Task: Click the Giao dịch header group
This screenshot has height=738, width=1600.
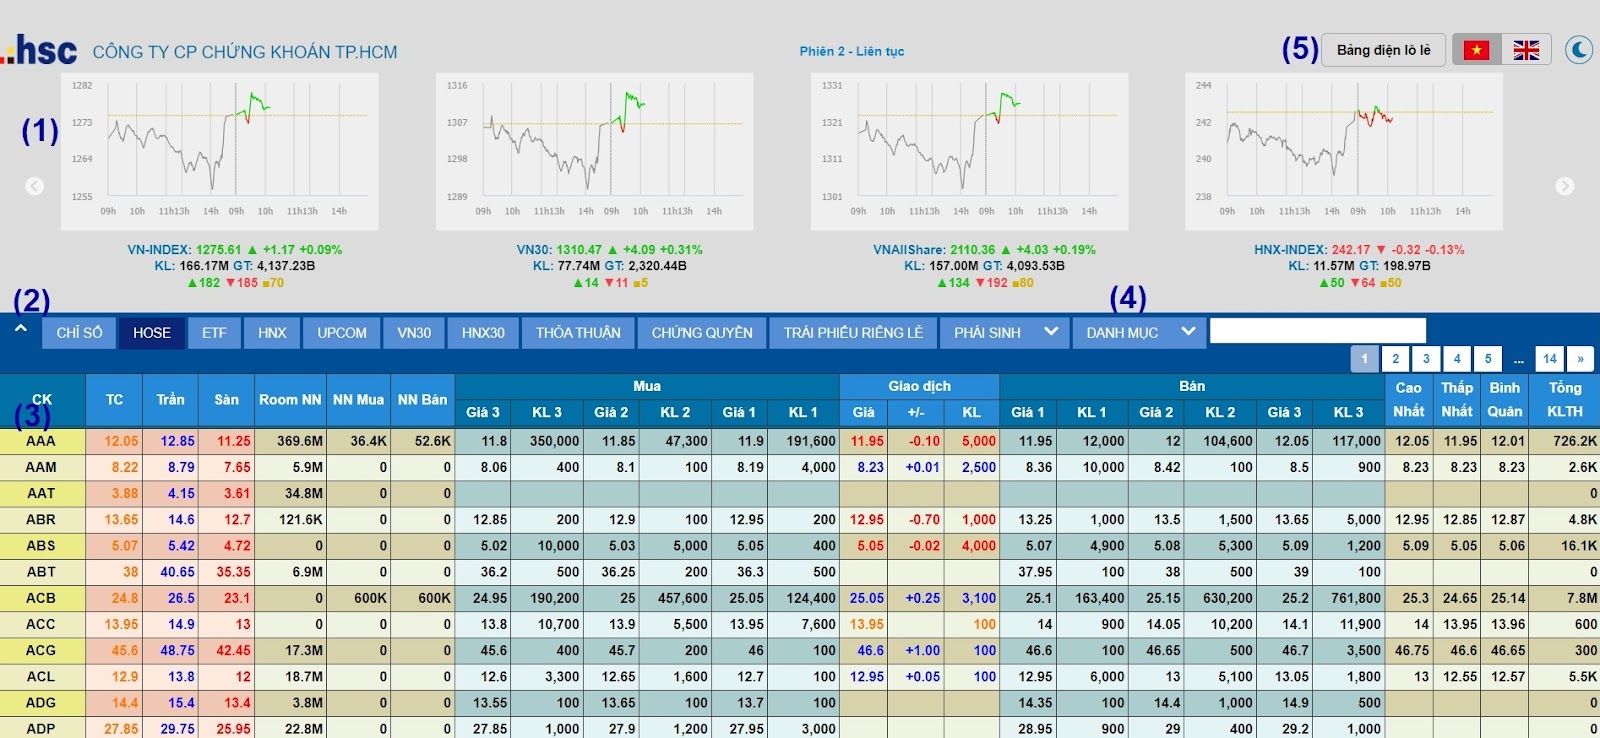Action: click(919, 386)
